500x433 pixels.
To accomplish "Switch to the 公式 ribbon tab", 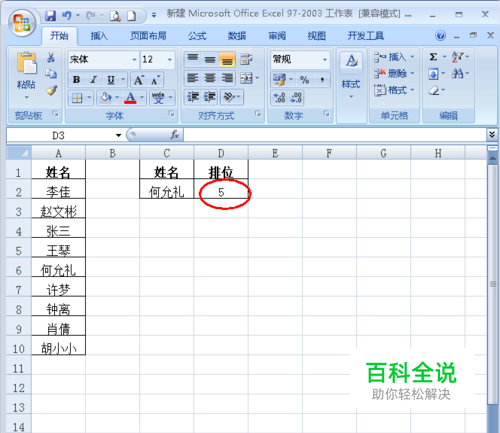I will coord(197,36).
